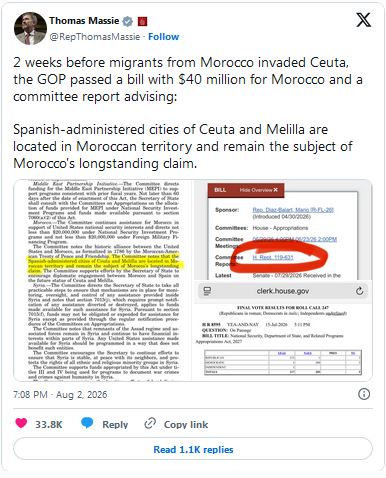Viewport: 386px width, 478px height.
Task: Click the Thomas Massie display name
Action: tap(84, 21)
